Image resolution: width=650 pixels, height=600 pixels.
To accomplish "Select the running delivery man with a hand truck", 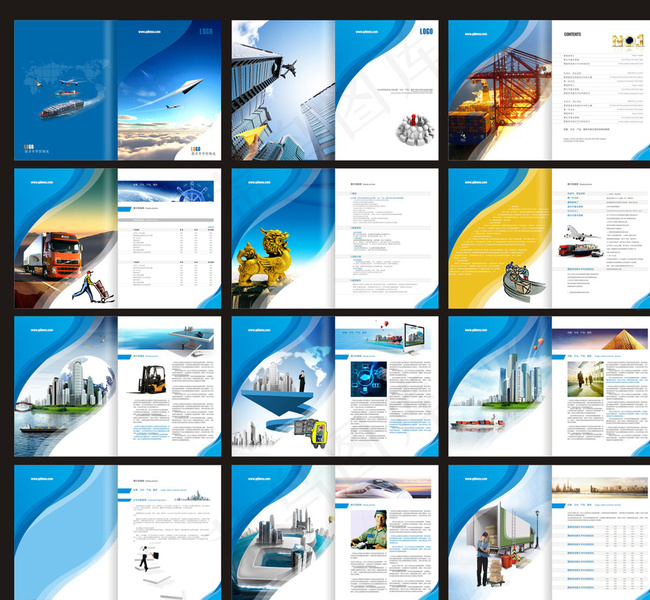I will tap(92, 287).
